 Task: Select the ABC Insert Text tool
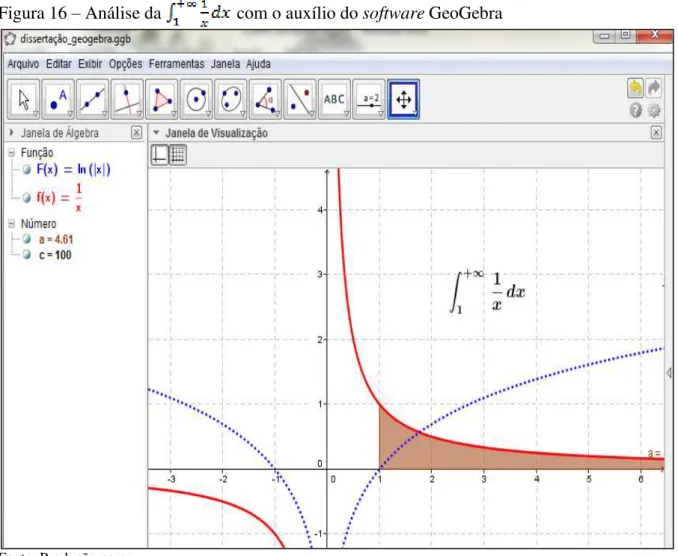(334, 99)
